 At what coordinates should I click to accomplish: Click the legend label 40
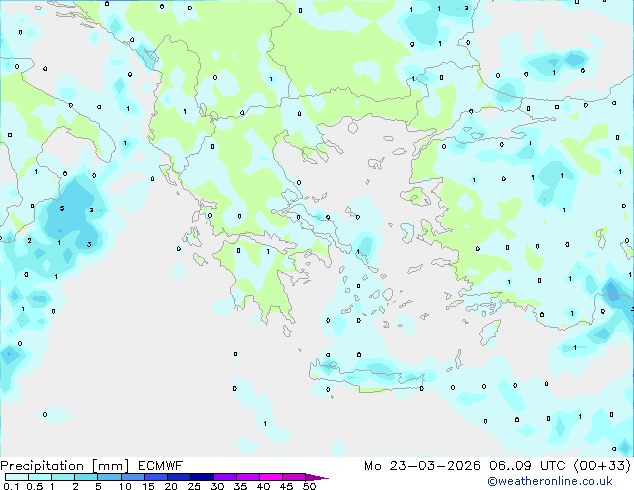(x=263, y=486)
